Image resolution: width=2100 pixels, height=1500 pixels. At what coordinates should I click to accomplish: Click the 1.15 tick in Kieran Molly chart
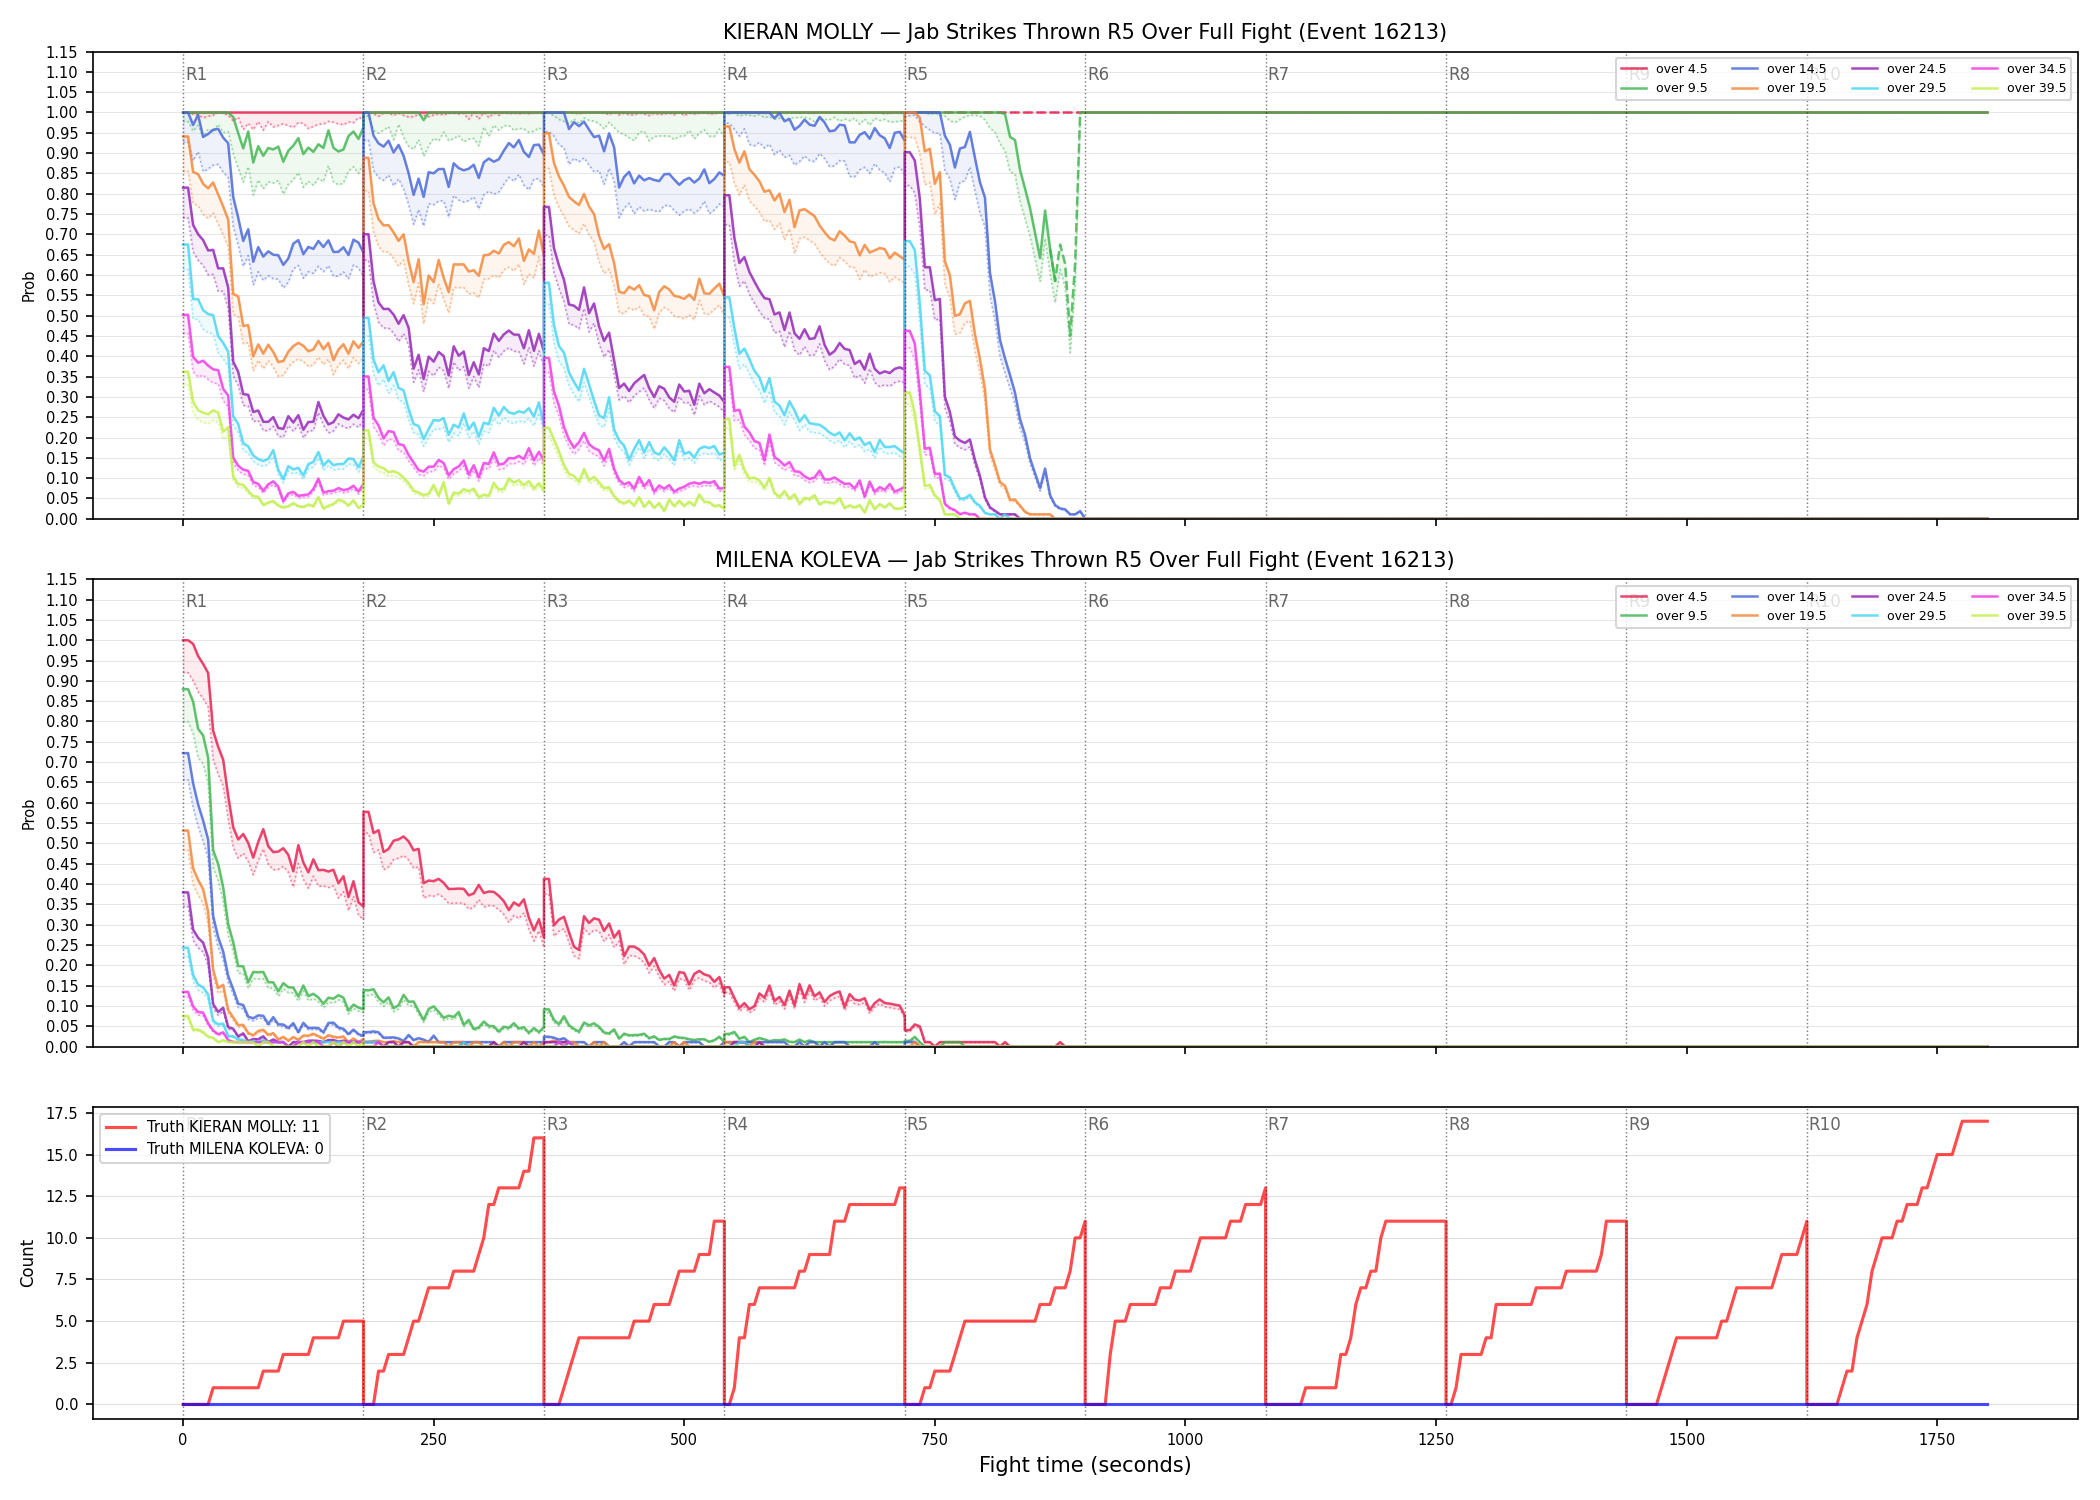click(x=62, y=52)
